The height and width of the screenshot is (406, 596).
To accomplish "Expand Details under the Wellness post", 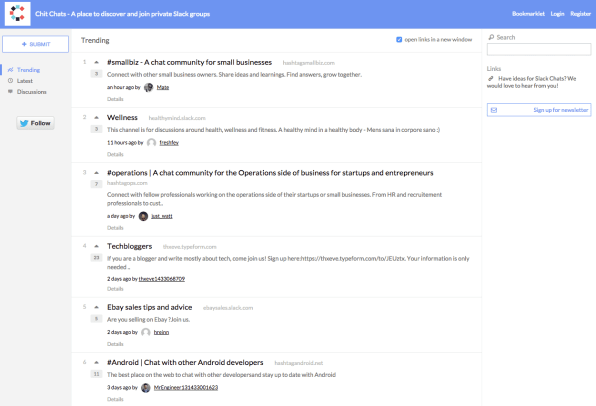I will pyautogui.click(x=115, y=154).
